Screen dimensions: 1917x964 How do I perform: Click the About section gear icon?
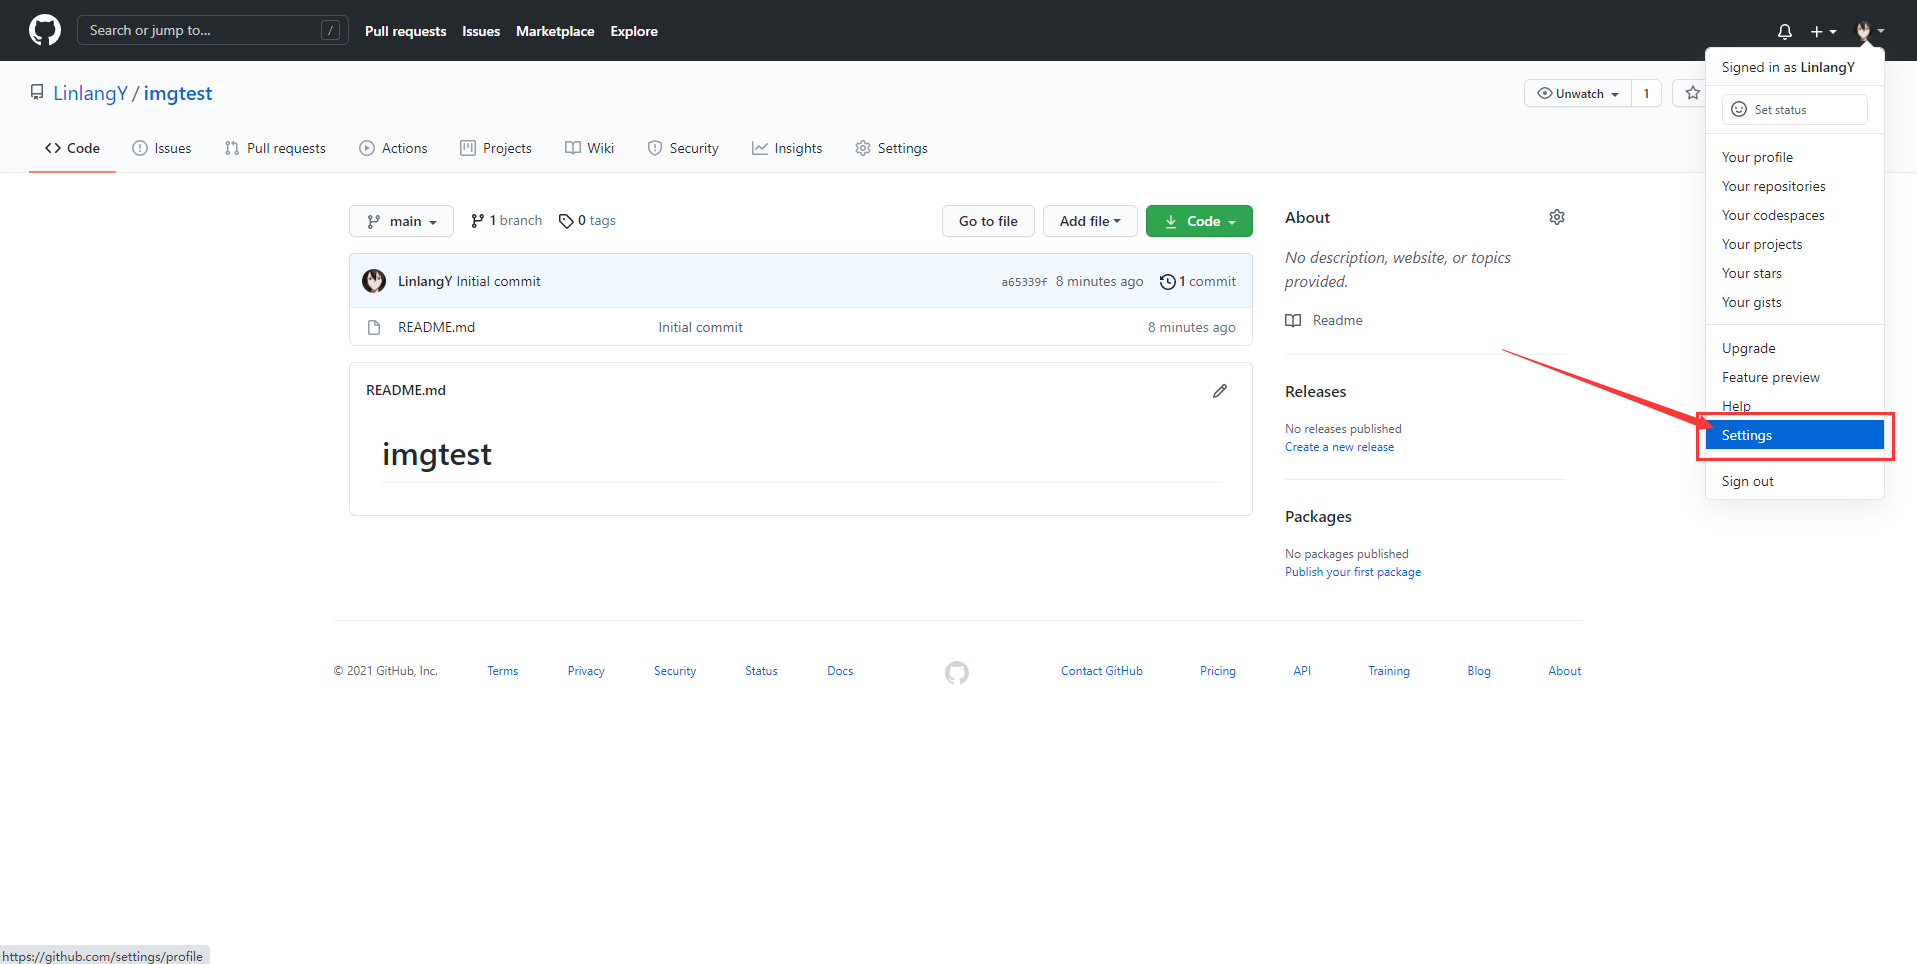(1557, 217)
